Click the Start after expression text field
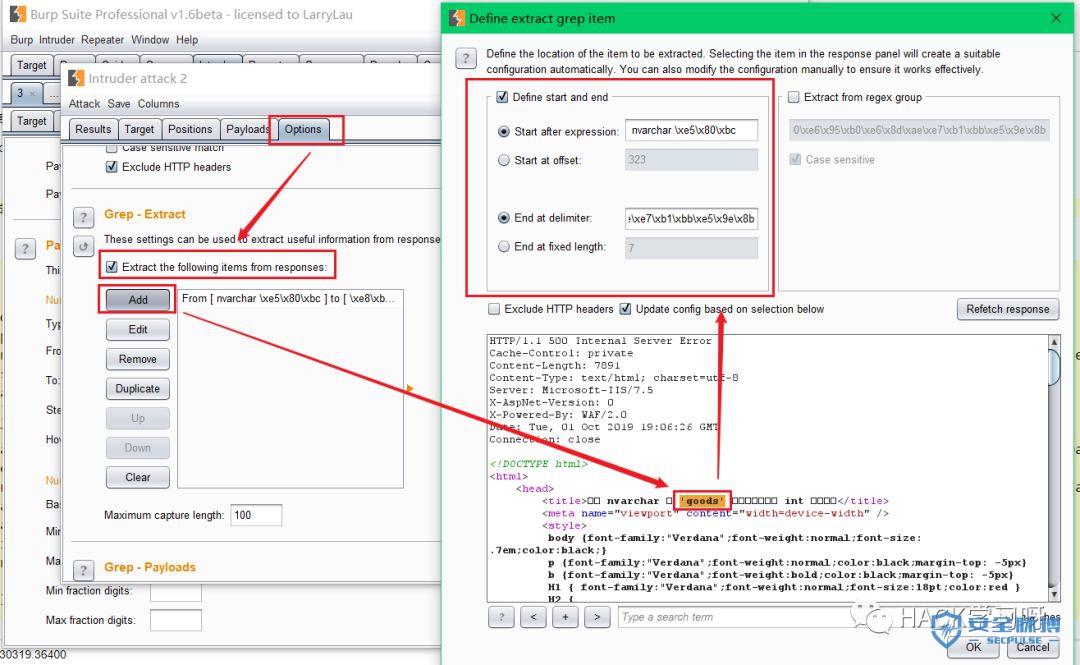This screenshot has width=1080, height=665. click(692, 130)
